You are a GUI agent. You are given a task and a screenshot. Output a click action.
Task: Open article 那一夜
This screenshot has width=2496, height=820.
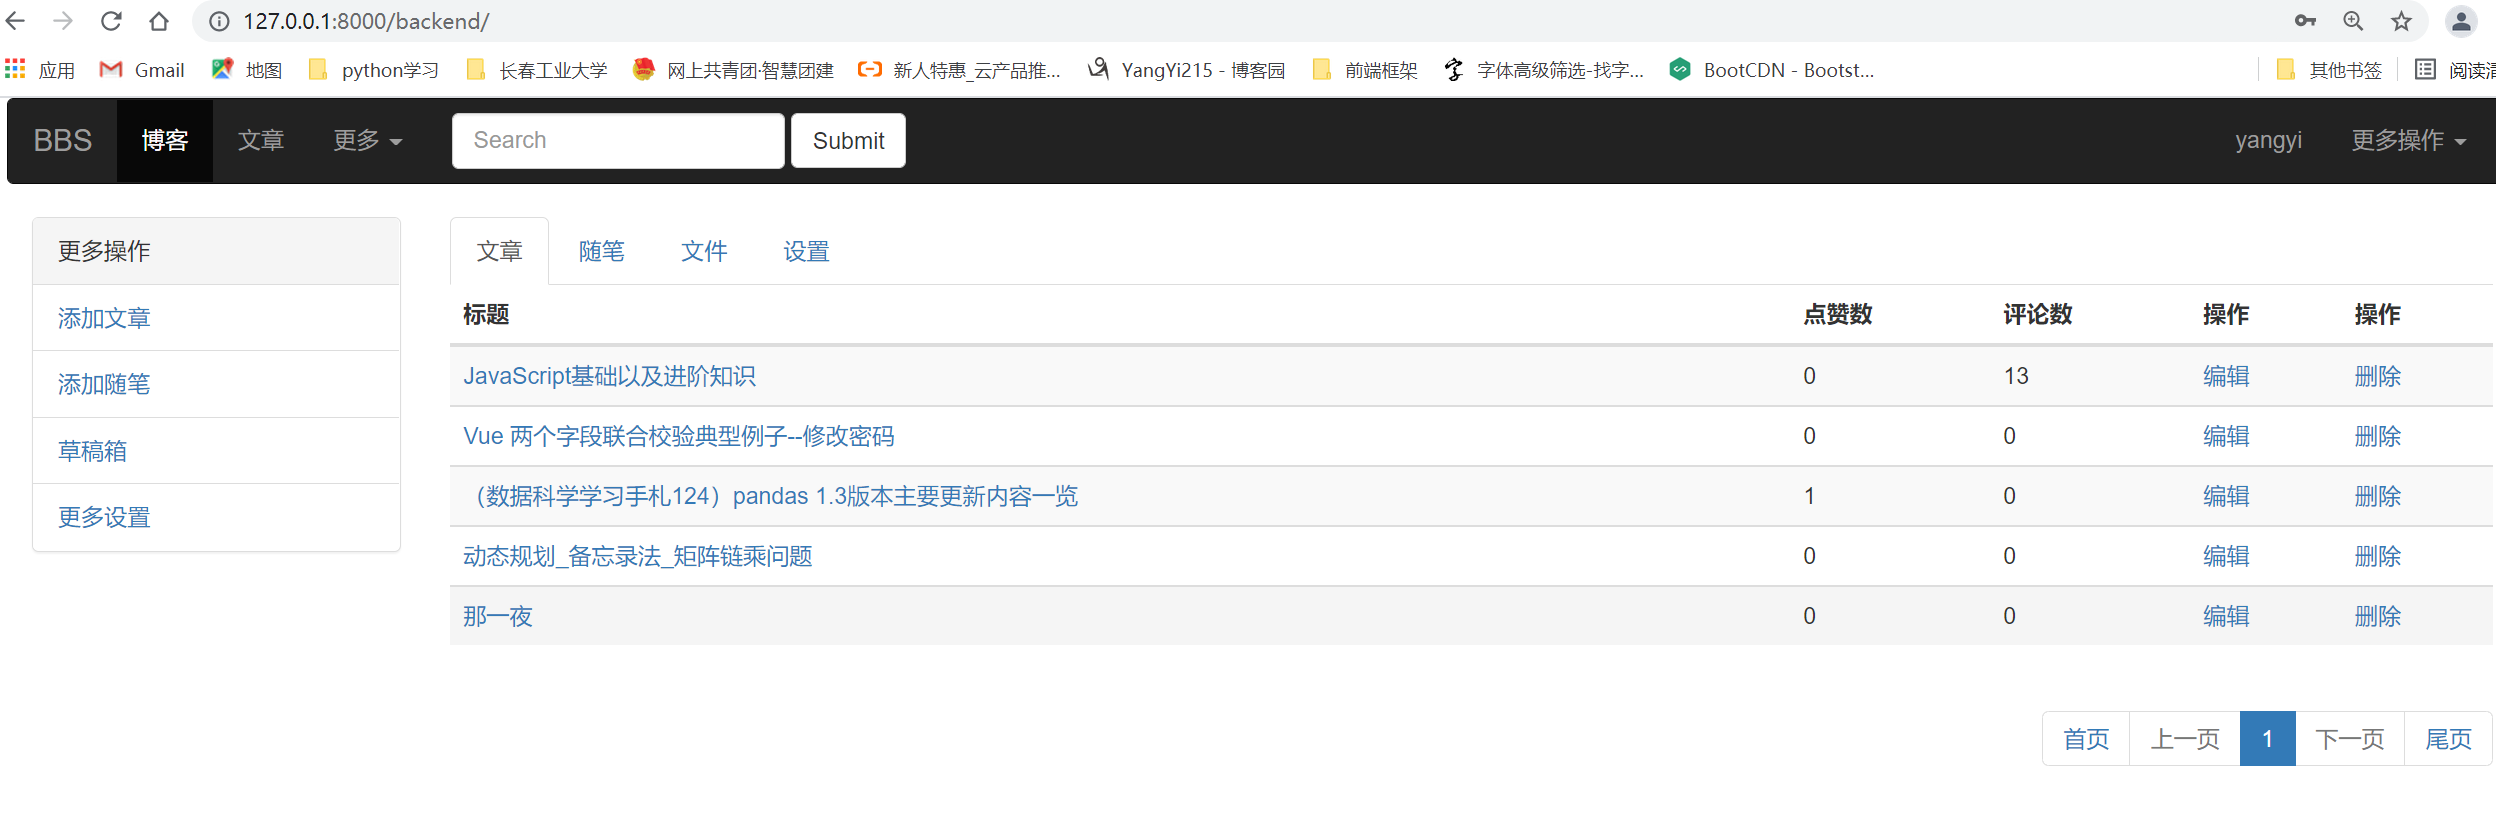(498, 616)
